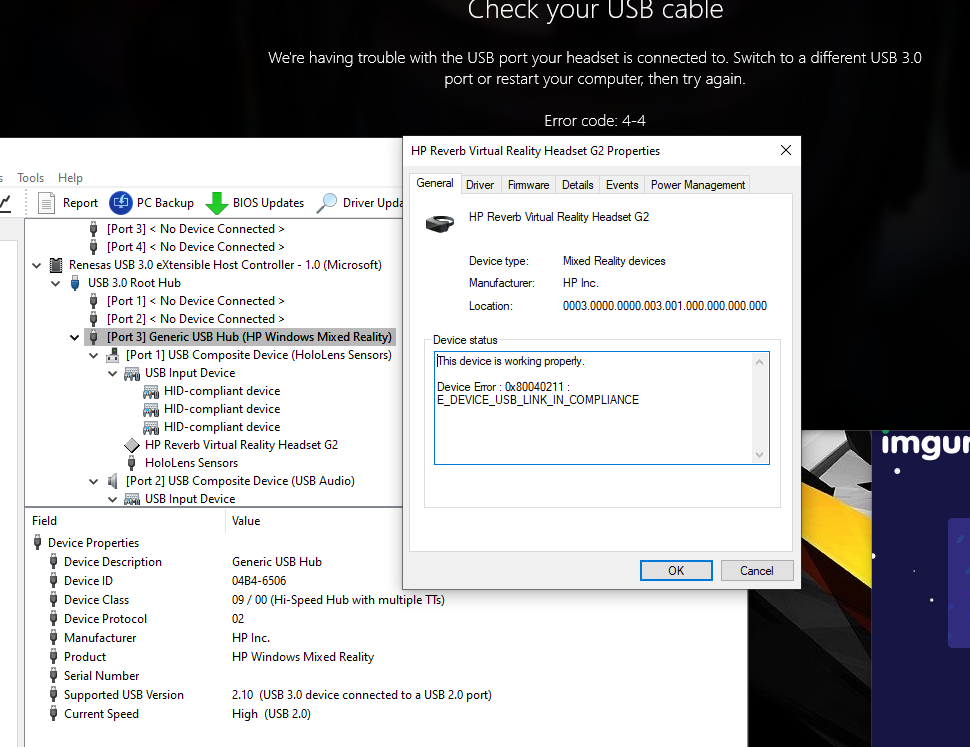Screen dimensions: 970x747
Task: Click the Supported USB Version value text
Action: click(x=362, y=695)
